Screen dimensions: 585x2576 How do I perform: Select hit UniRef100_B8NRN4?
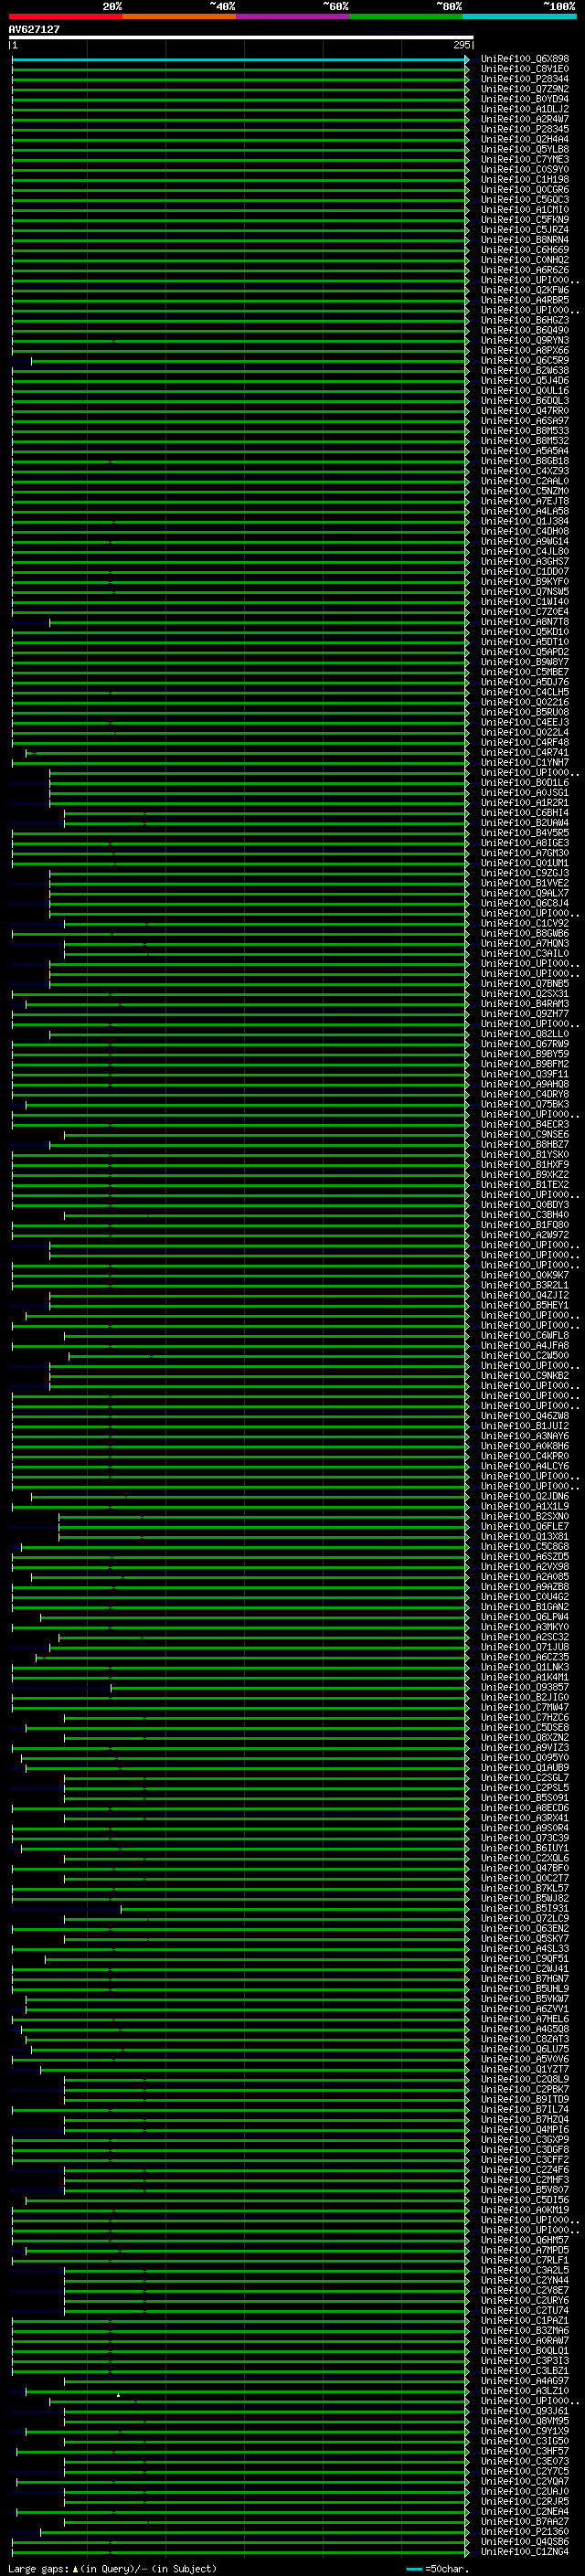tap(525, 240)
